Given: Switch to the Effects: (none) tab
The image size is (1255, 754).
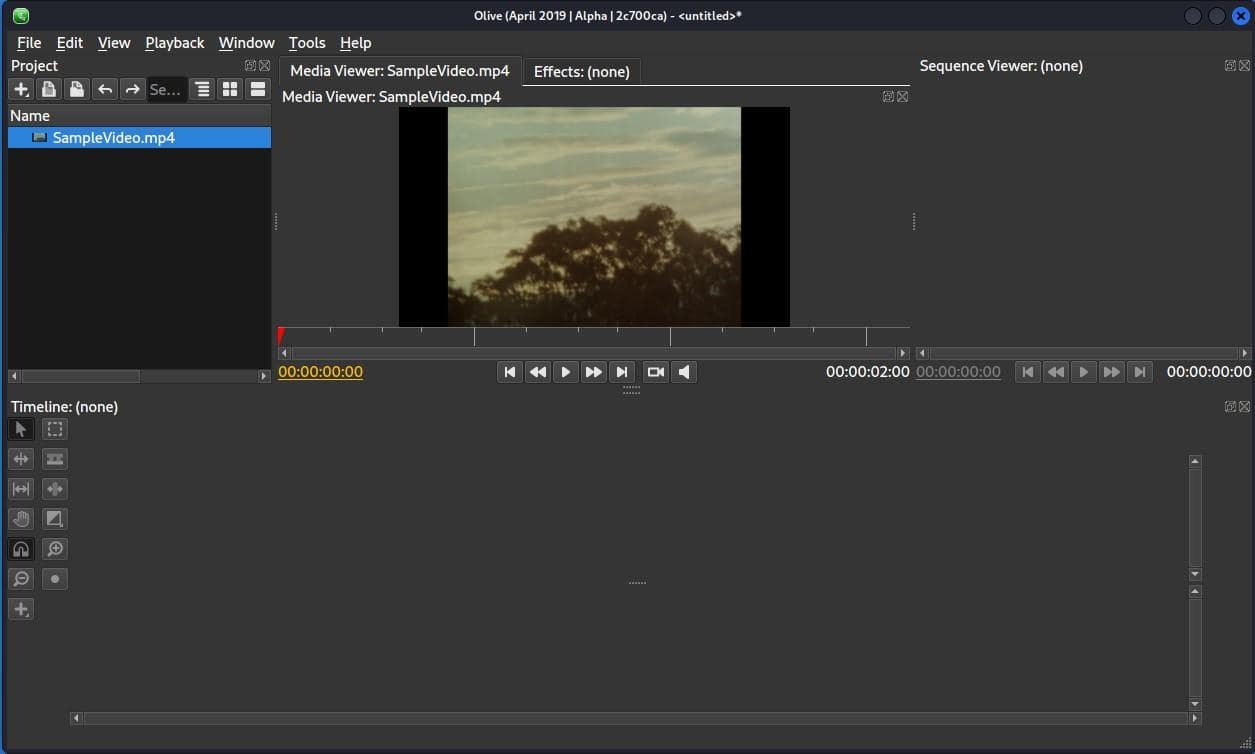Looking at the screenshot, I should (582, 72).
